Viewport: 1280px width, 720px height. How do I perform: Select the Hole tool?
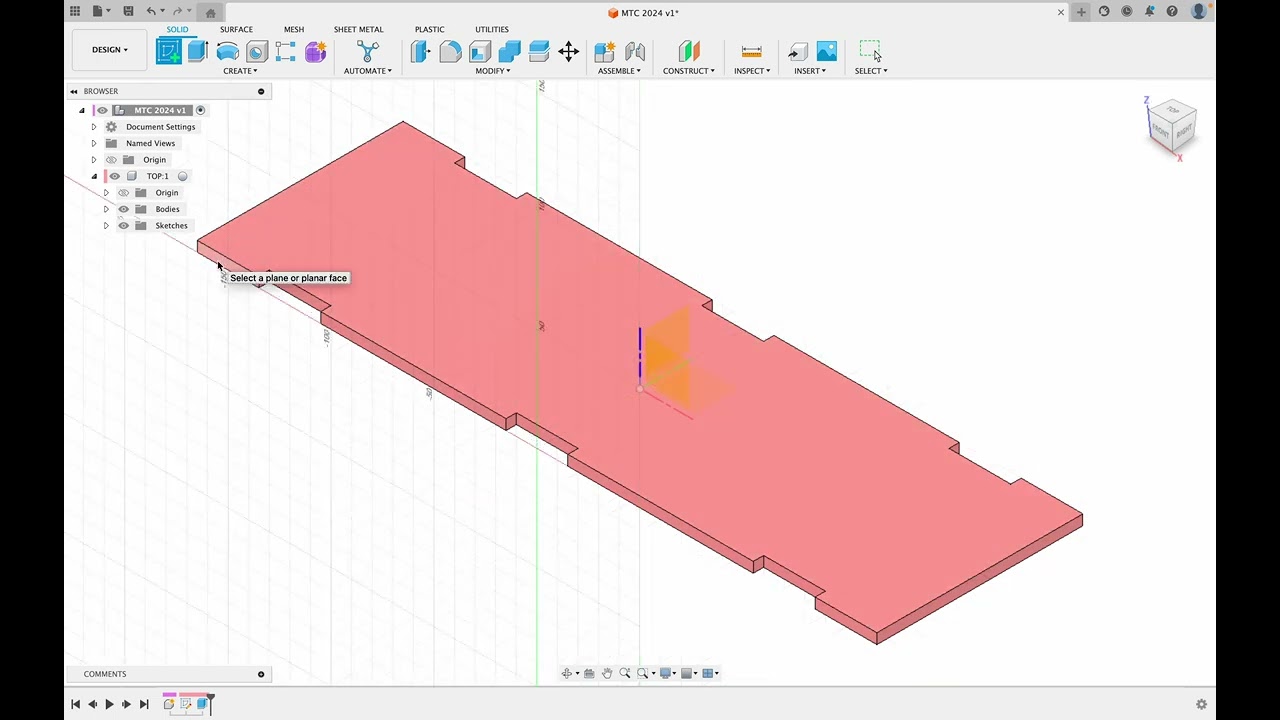click(x=257, y=52)
